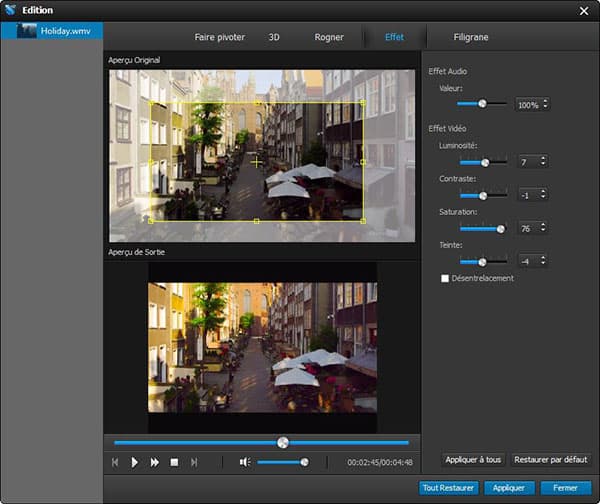The height and width of the screenshot is (504, 600).
Task: Open the Faire pivoter tab
Action: point(220,37)
